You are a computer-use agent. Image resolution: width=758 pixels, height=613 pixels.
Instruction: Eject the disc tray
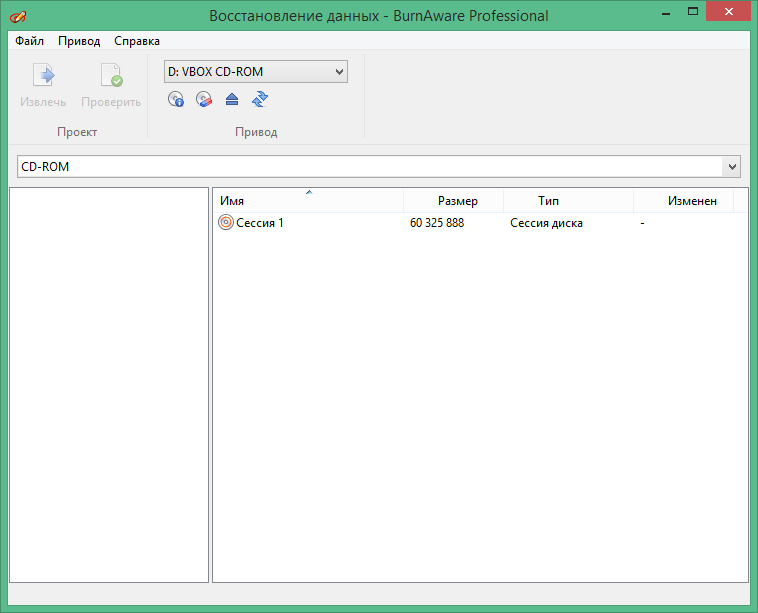[x=232, y=99]
